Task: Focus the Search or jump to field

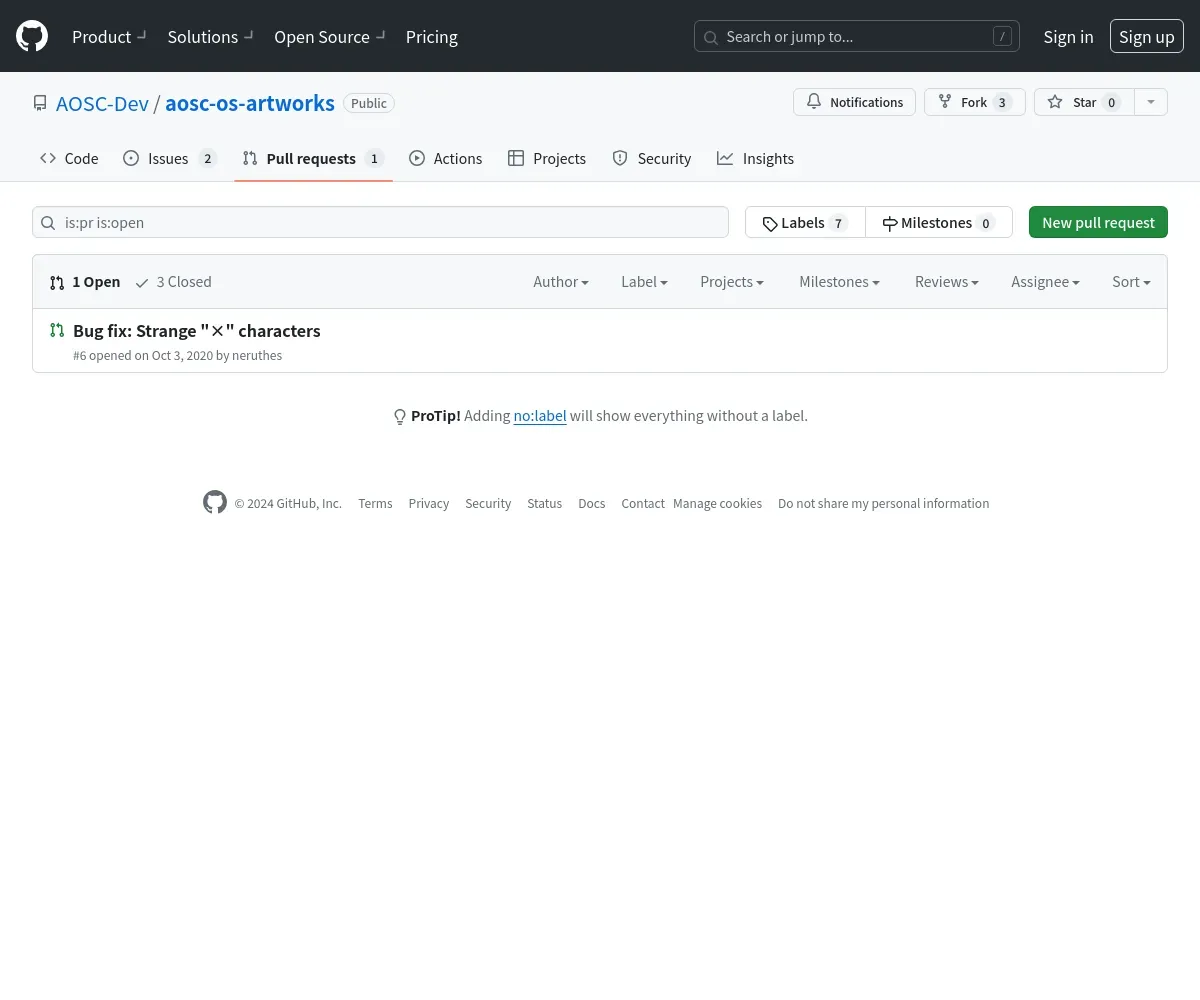Action: pos(857,37)
